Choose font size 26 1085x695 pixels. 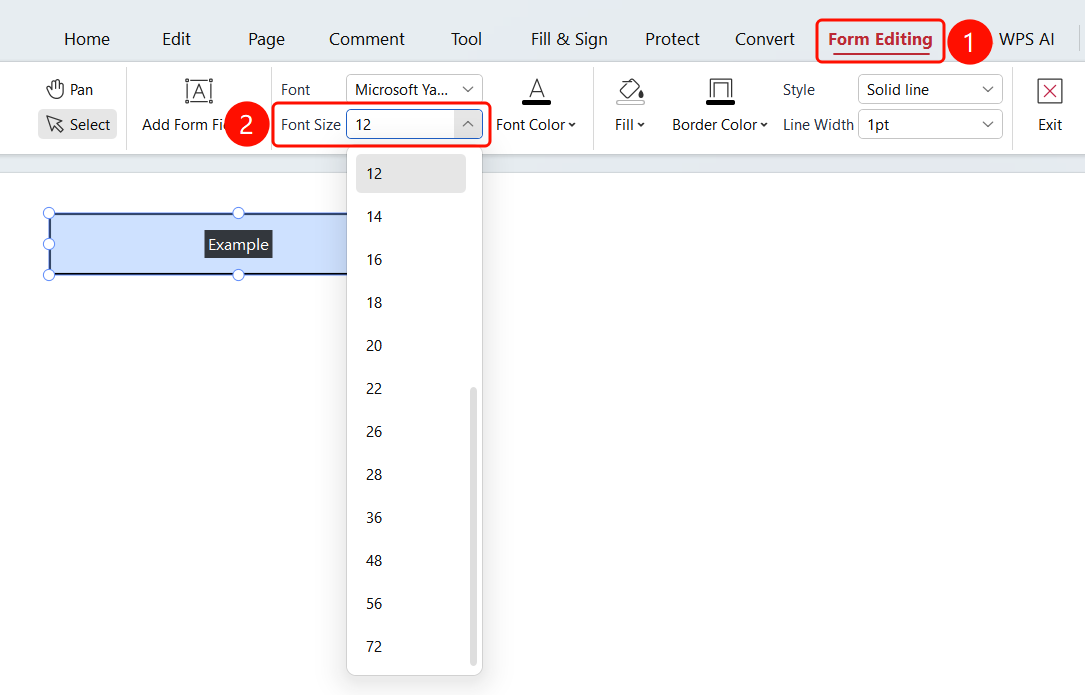tap(411, 431)
